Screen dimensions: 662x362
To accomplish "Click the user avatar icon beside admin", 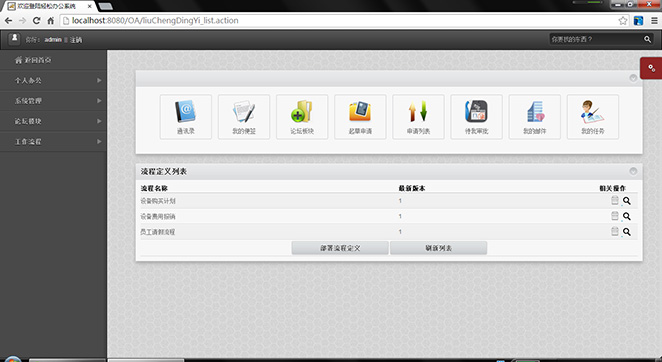I will 14,39.
